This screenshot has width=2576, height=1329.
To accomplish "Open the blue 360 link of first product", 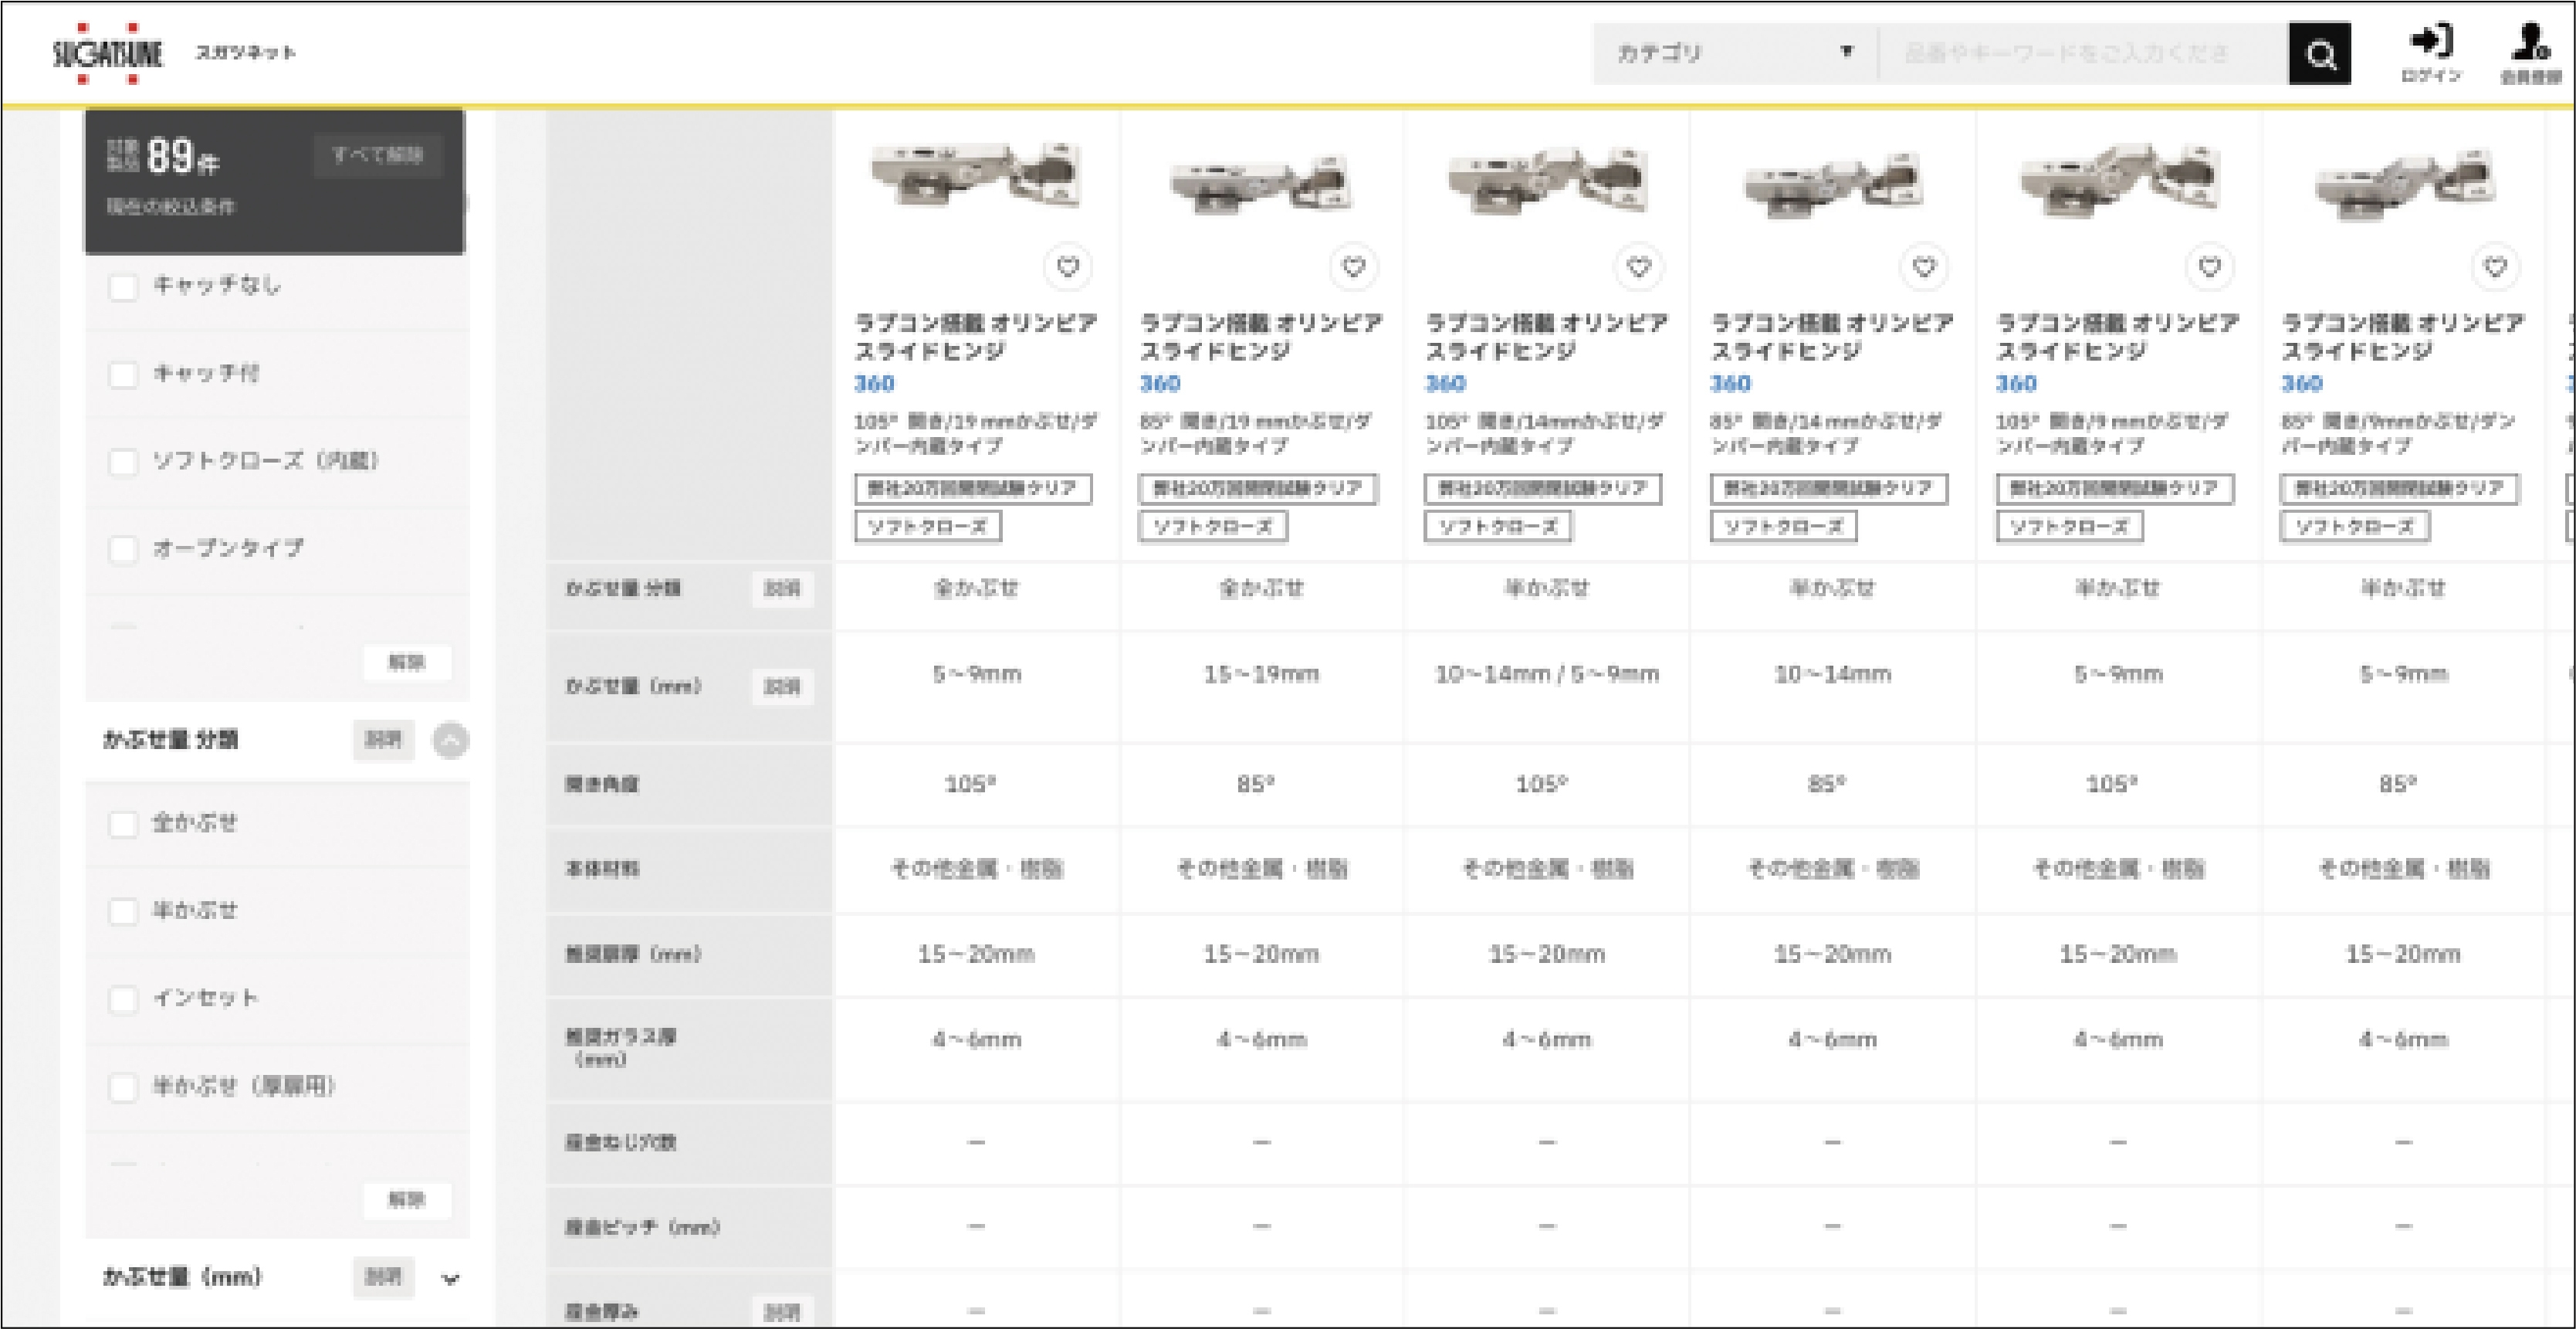I will 874,384.
